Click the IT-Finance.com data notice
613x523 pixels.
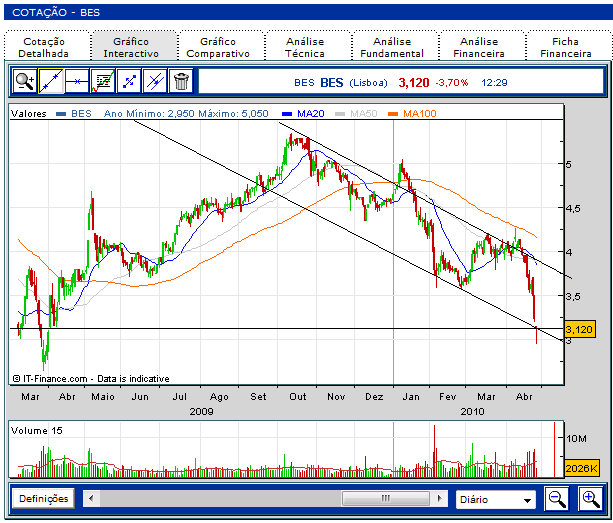point(91,379)
